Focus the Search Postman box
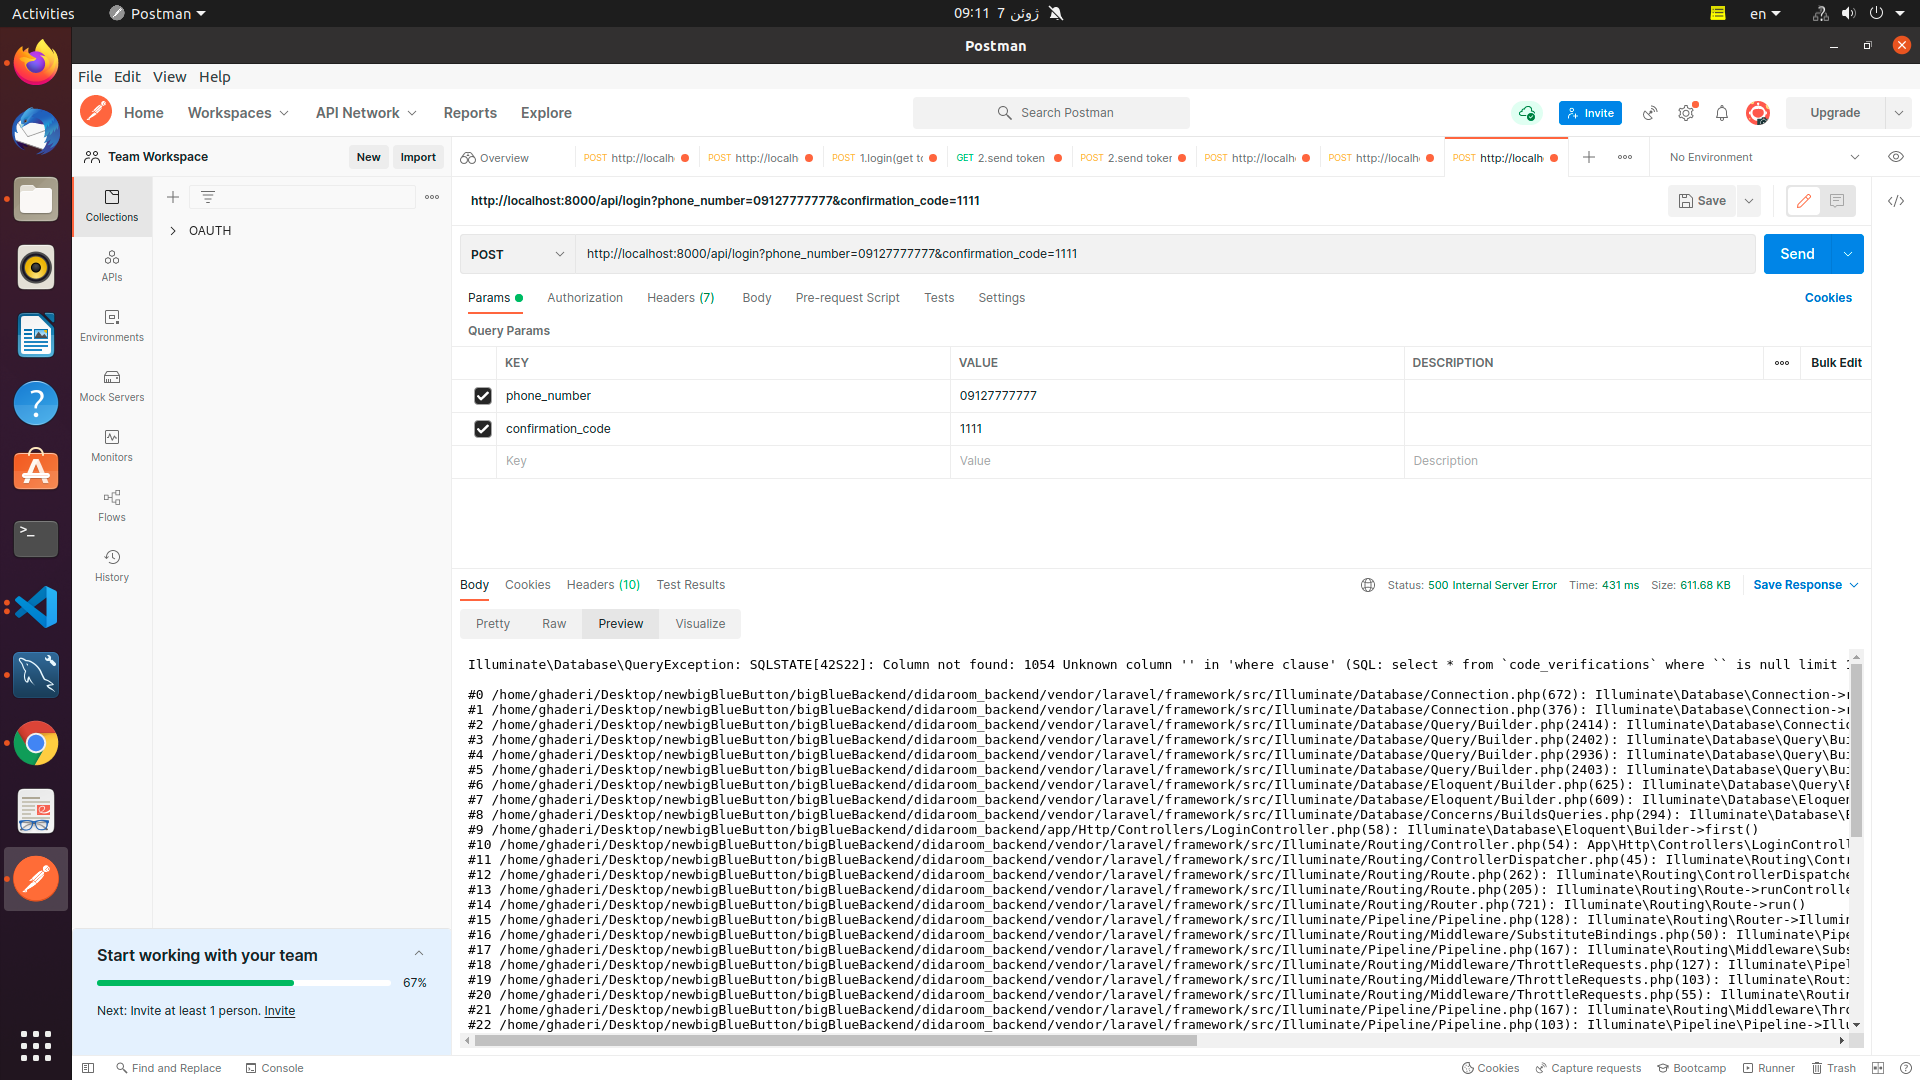This screenshot has height=1080, width=1920. [x=1051, y=113]
